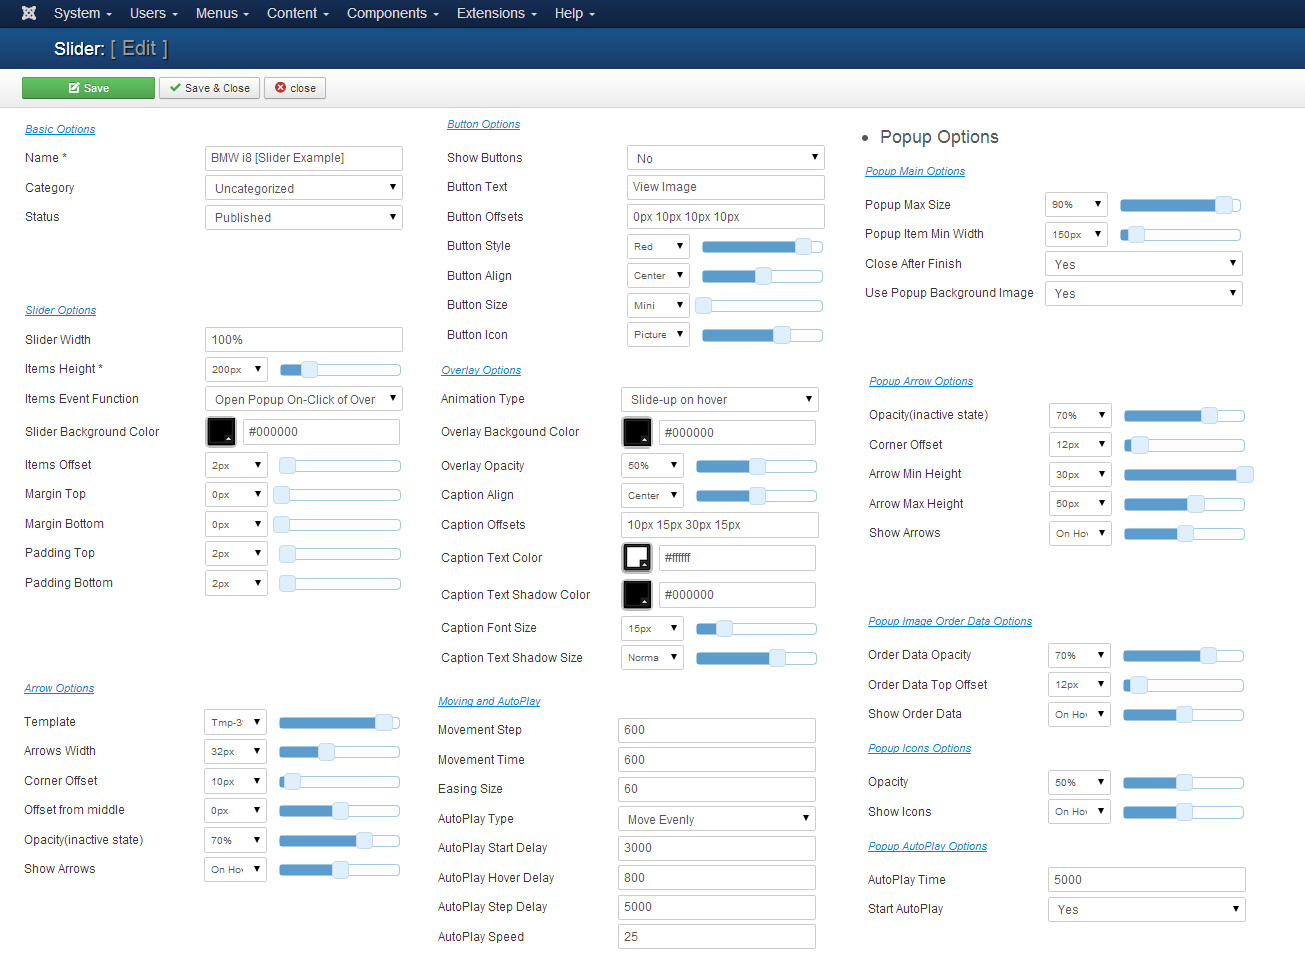Open the Close After Finish dropdown
Screen dimensions: 1305x978
pyautogui.click(x=1143, y=264)
